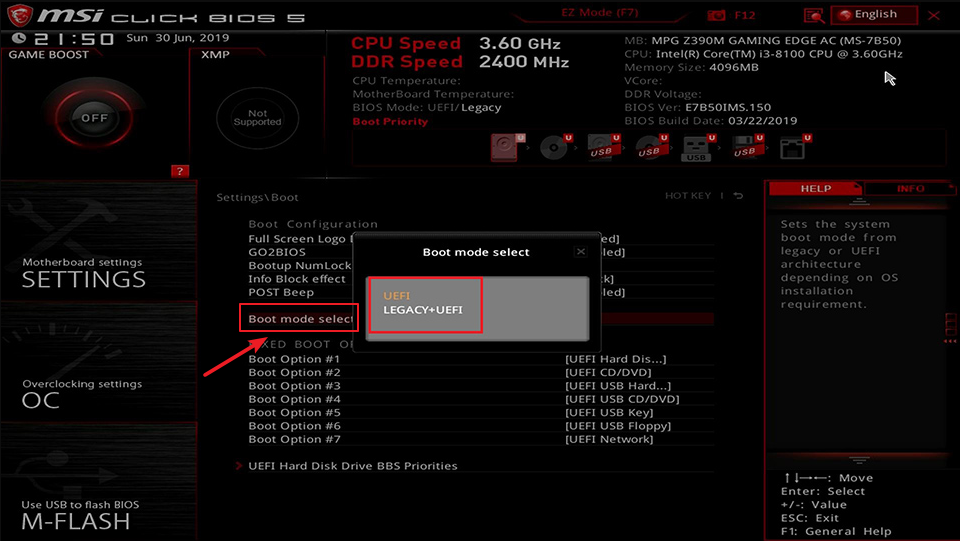Switch to the INFO tab
The image size is (960, 541).
click(x=910, y=188)
